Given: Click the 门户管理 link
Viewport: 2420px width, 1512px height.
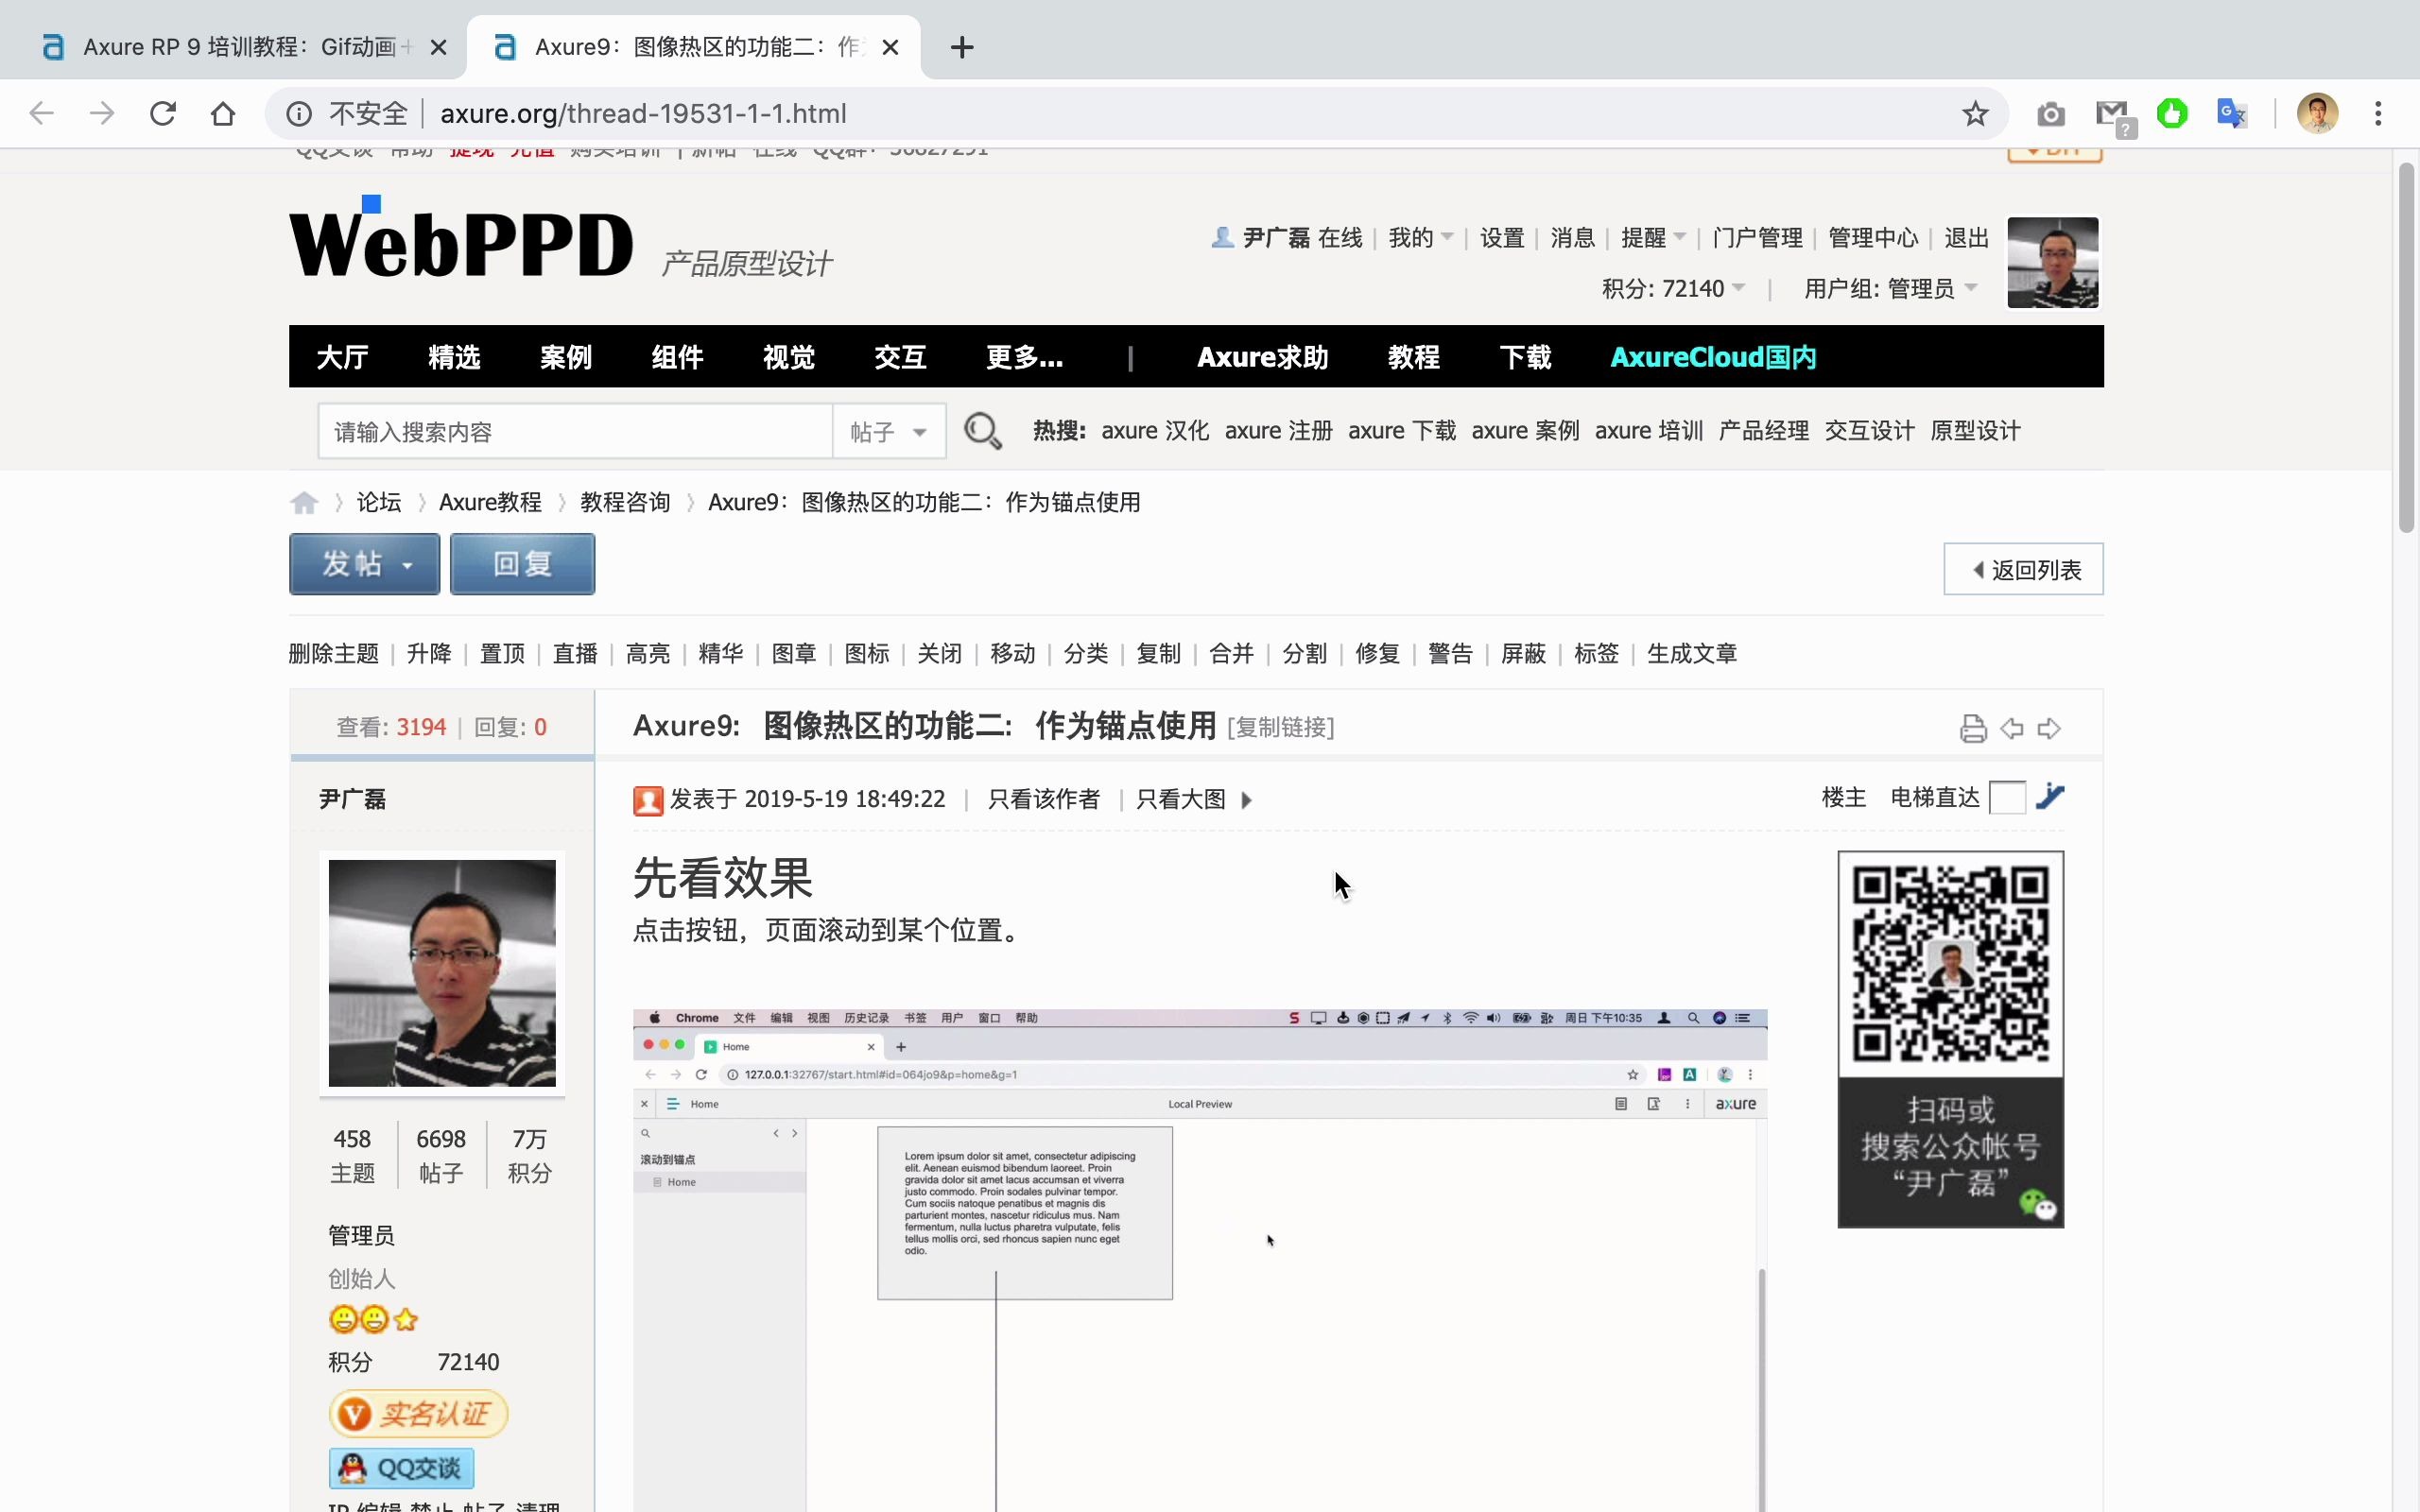Looking at the screenshot, I should coord(1757,238).
